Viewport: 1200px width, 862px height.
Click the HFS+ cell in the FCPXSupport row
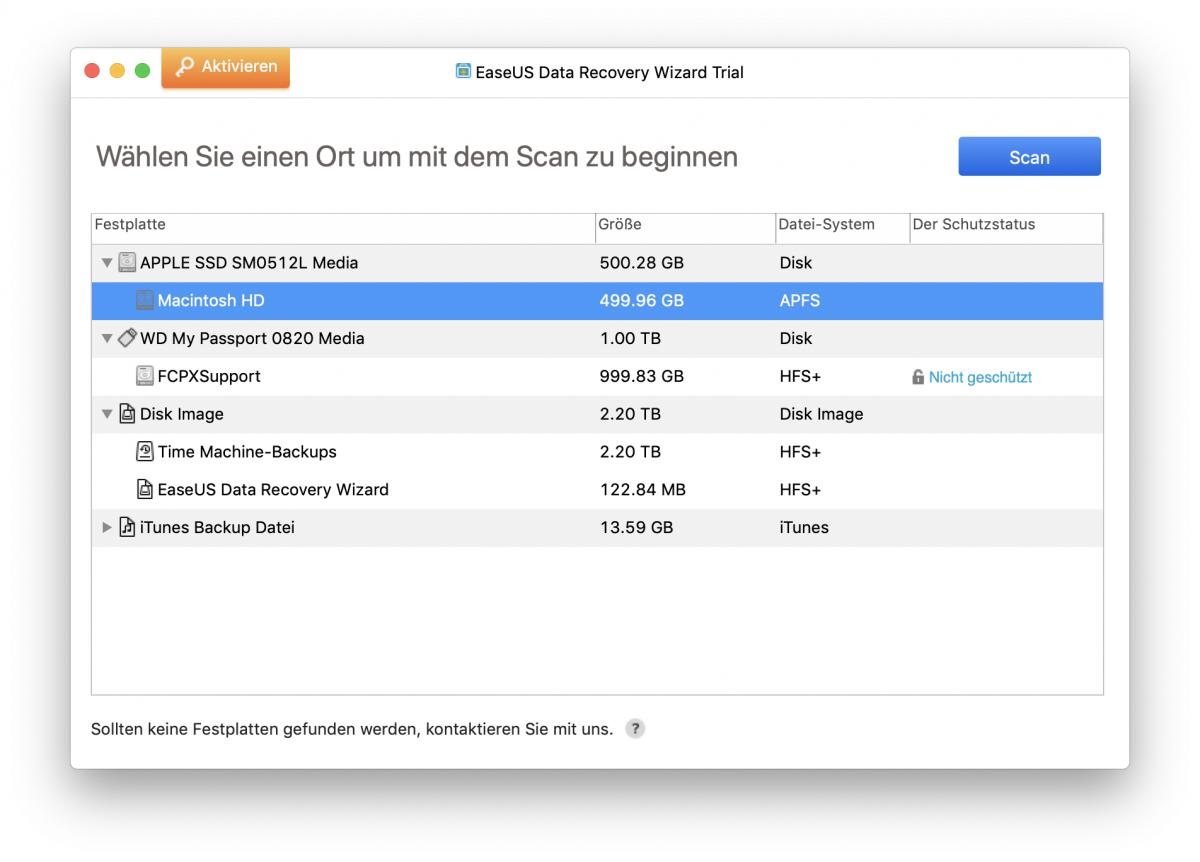(800, 377)
